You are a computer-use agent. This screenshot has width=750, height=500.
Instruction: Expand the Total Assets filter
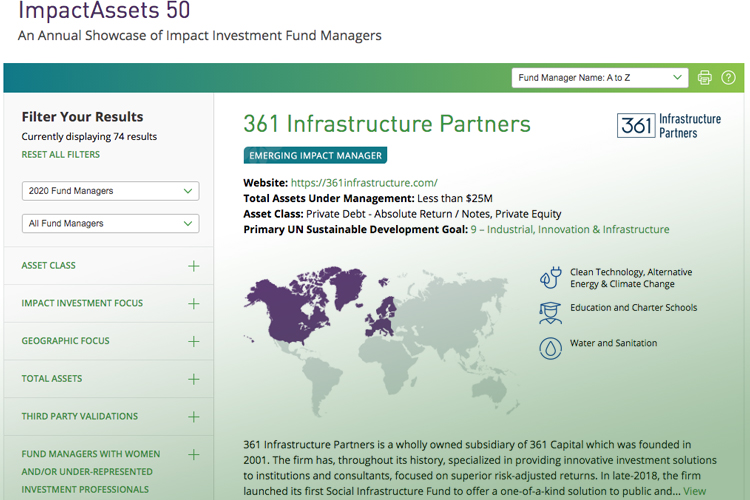pyautogui.click(x=193, y=379)
